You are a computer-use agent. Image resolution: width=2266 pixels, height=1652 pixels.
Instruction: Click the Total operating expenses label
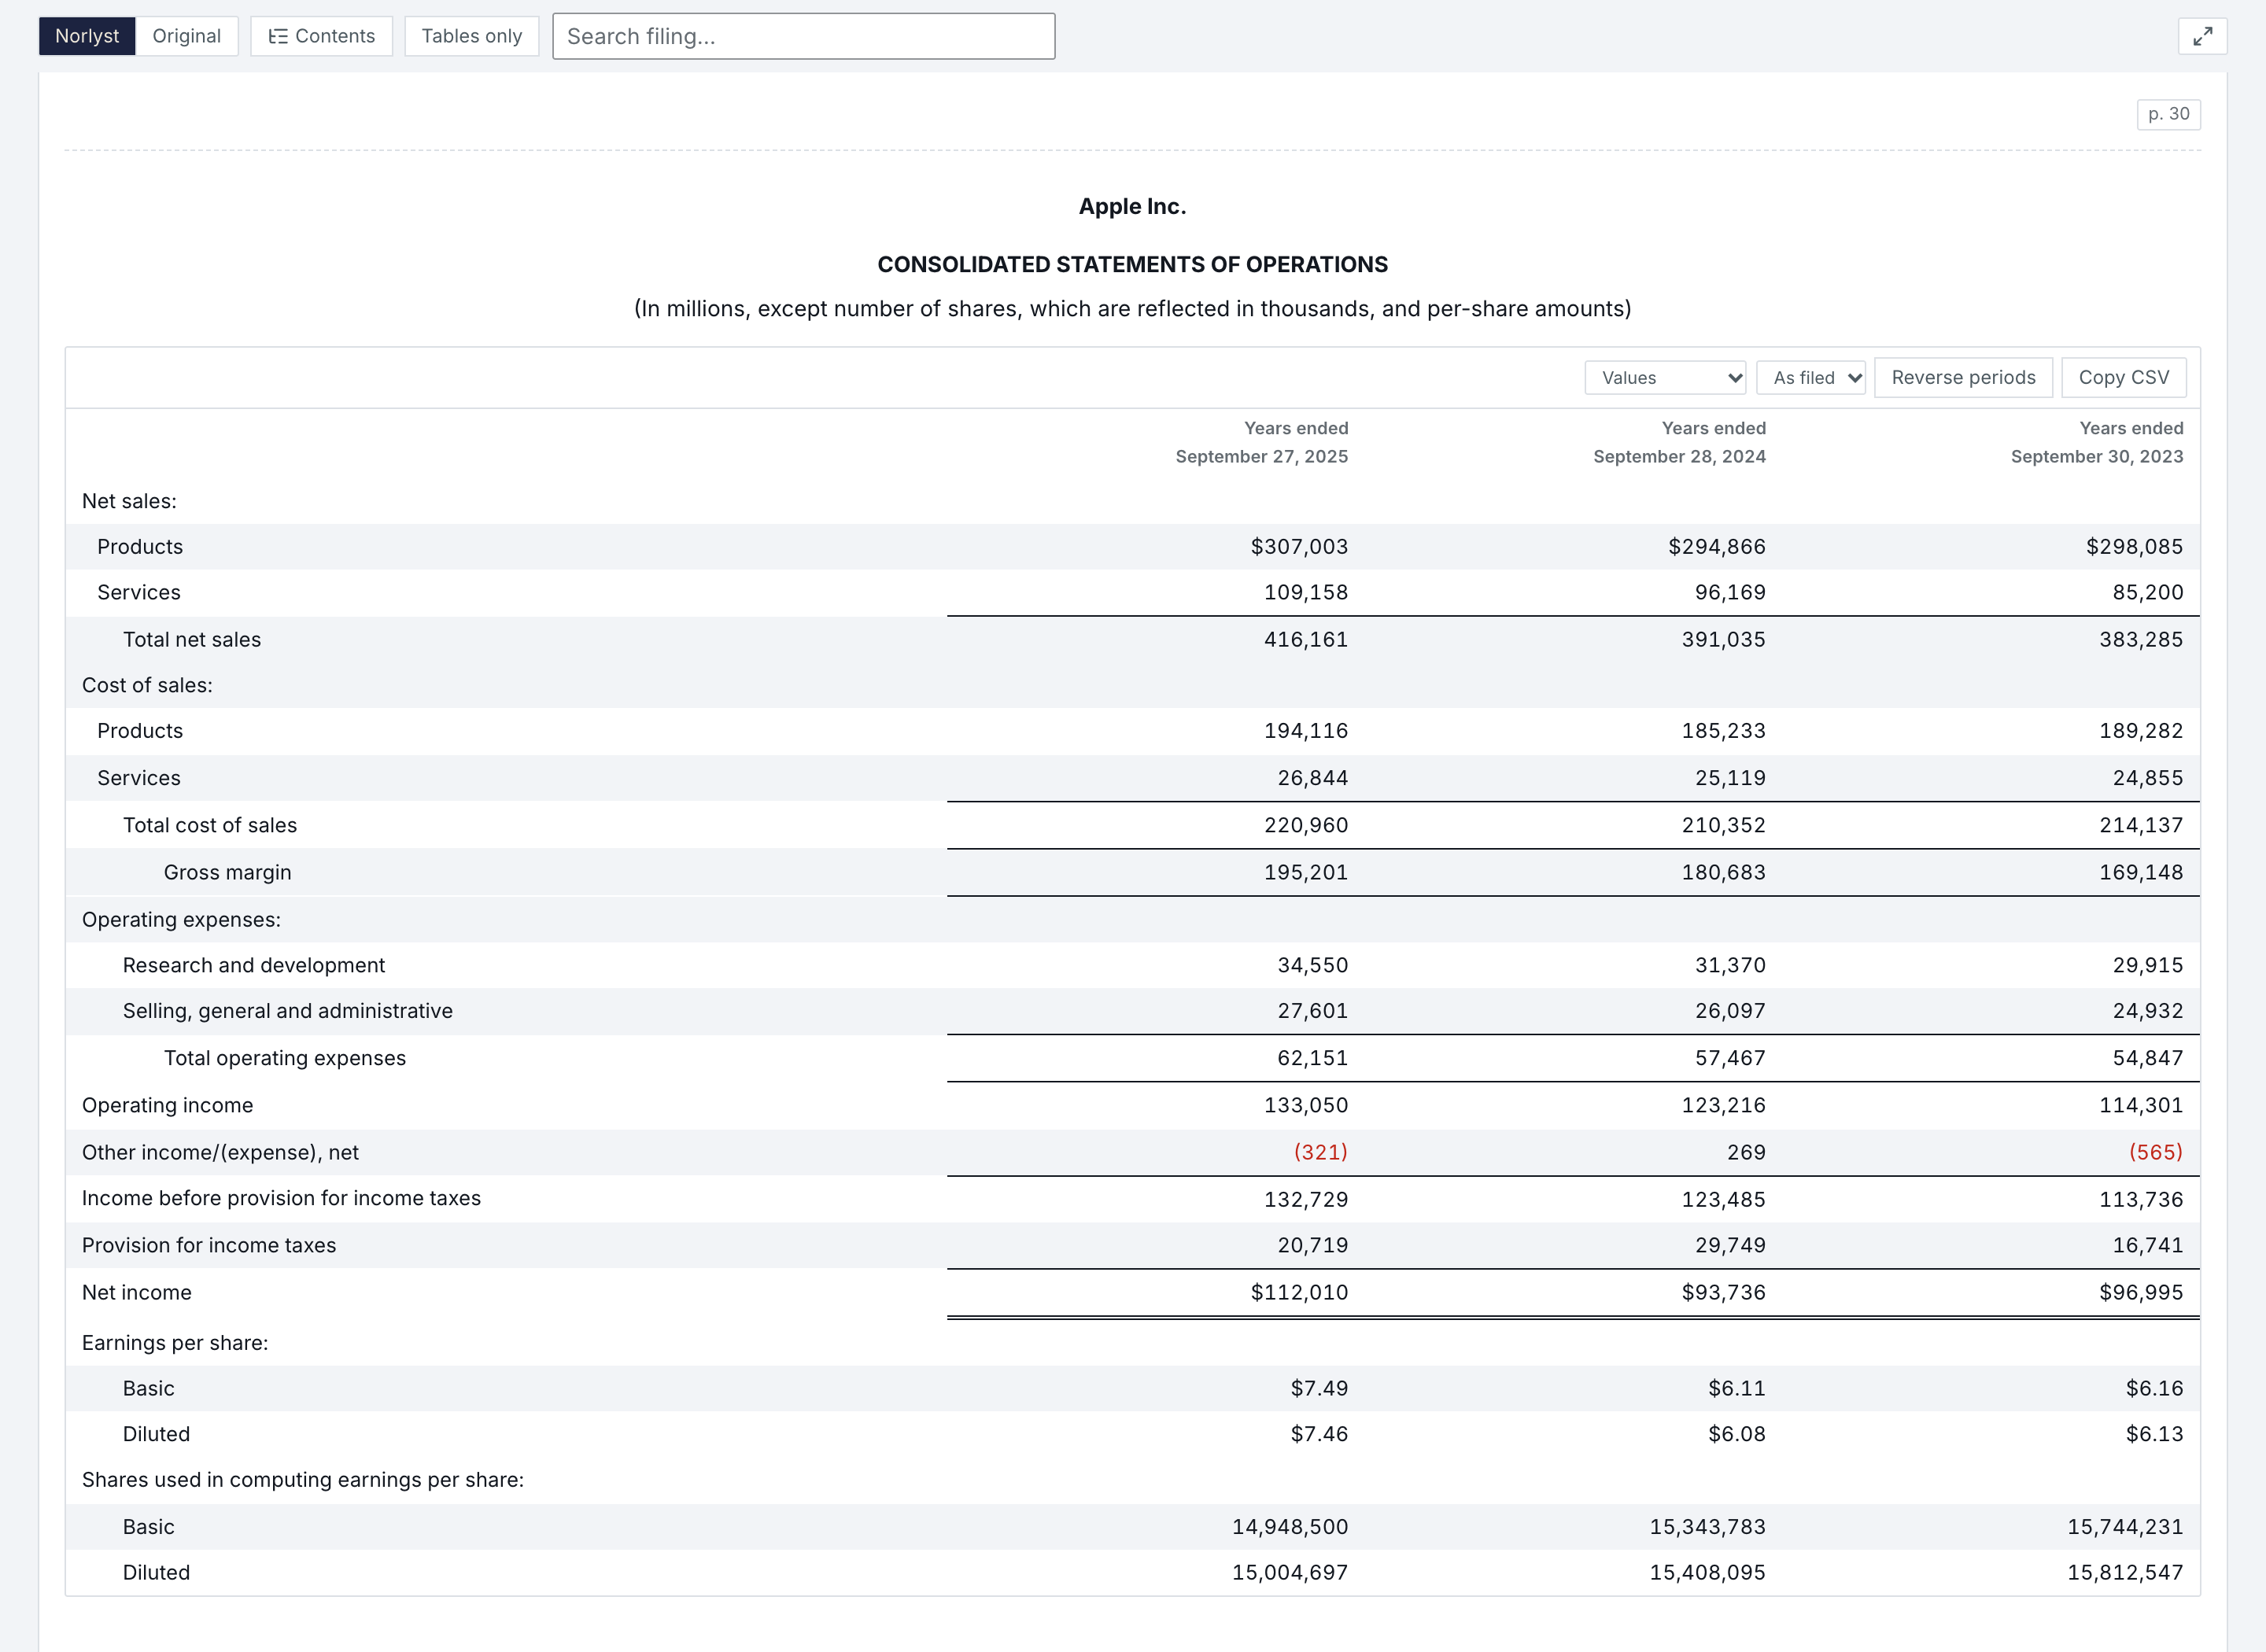(285, 1059)
